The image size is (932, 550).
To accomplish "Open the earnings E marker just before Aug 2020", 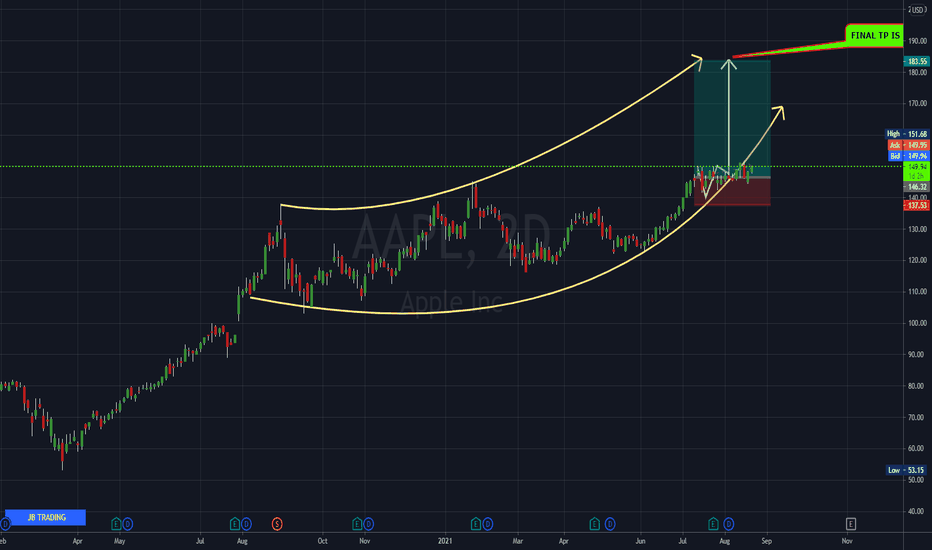I will tap(235, 524).
